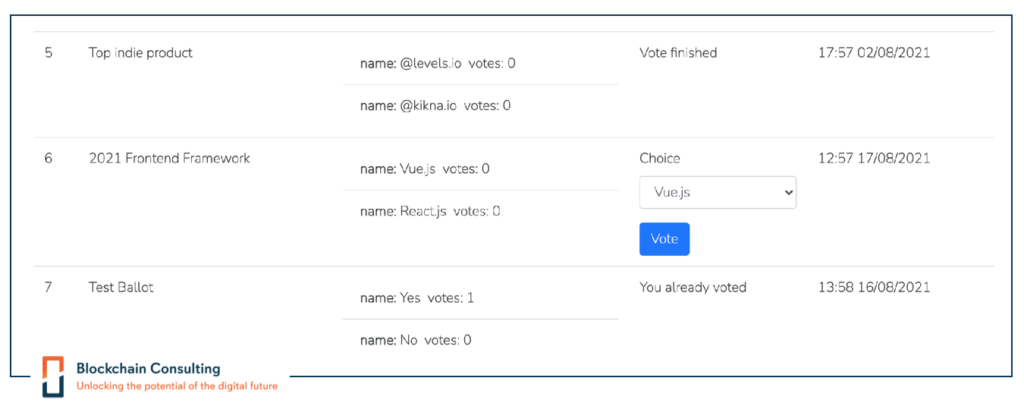This screenshot has height=419, width=1024.
Task: Select the Top indie product ballot title
Action: pyautogui.click(x=140, y=53)
